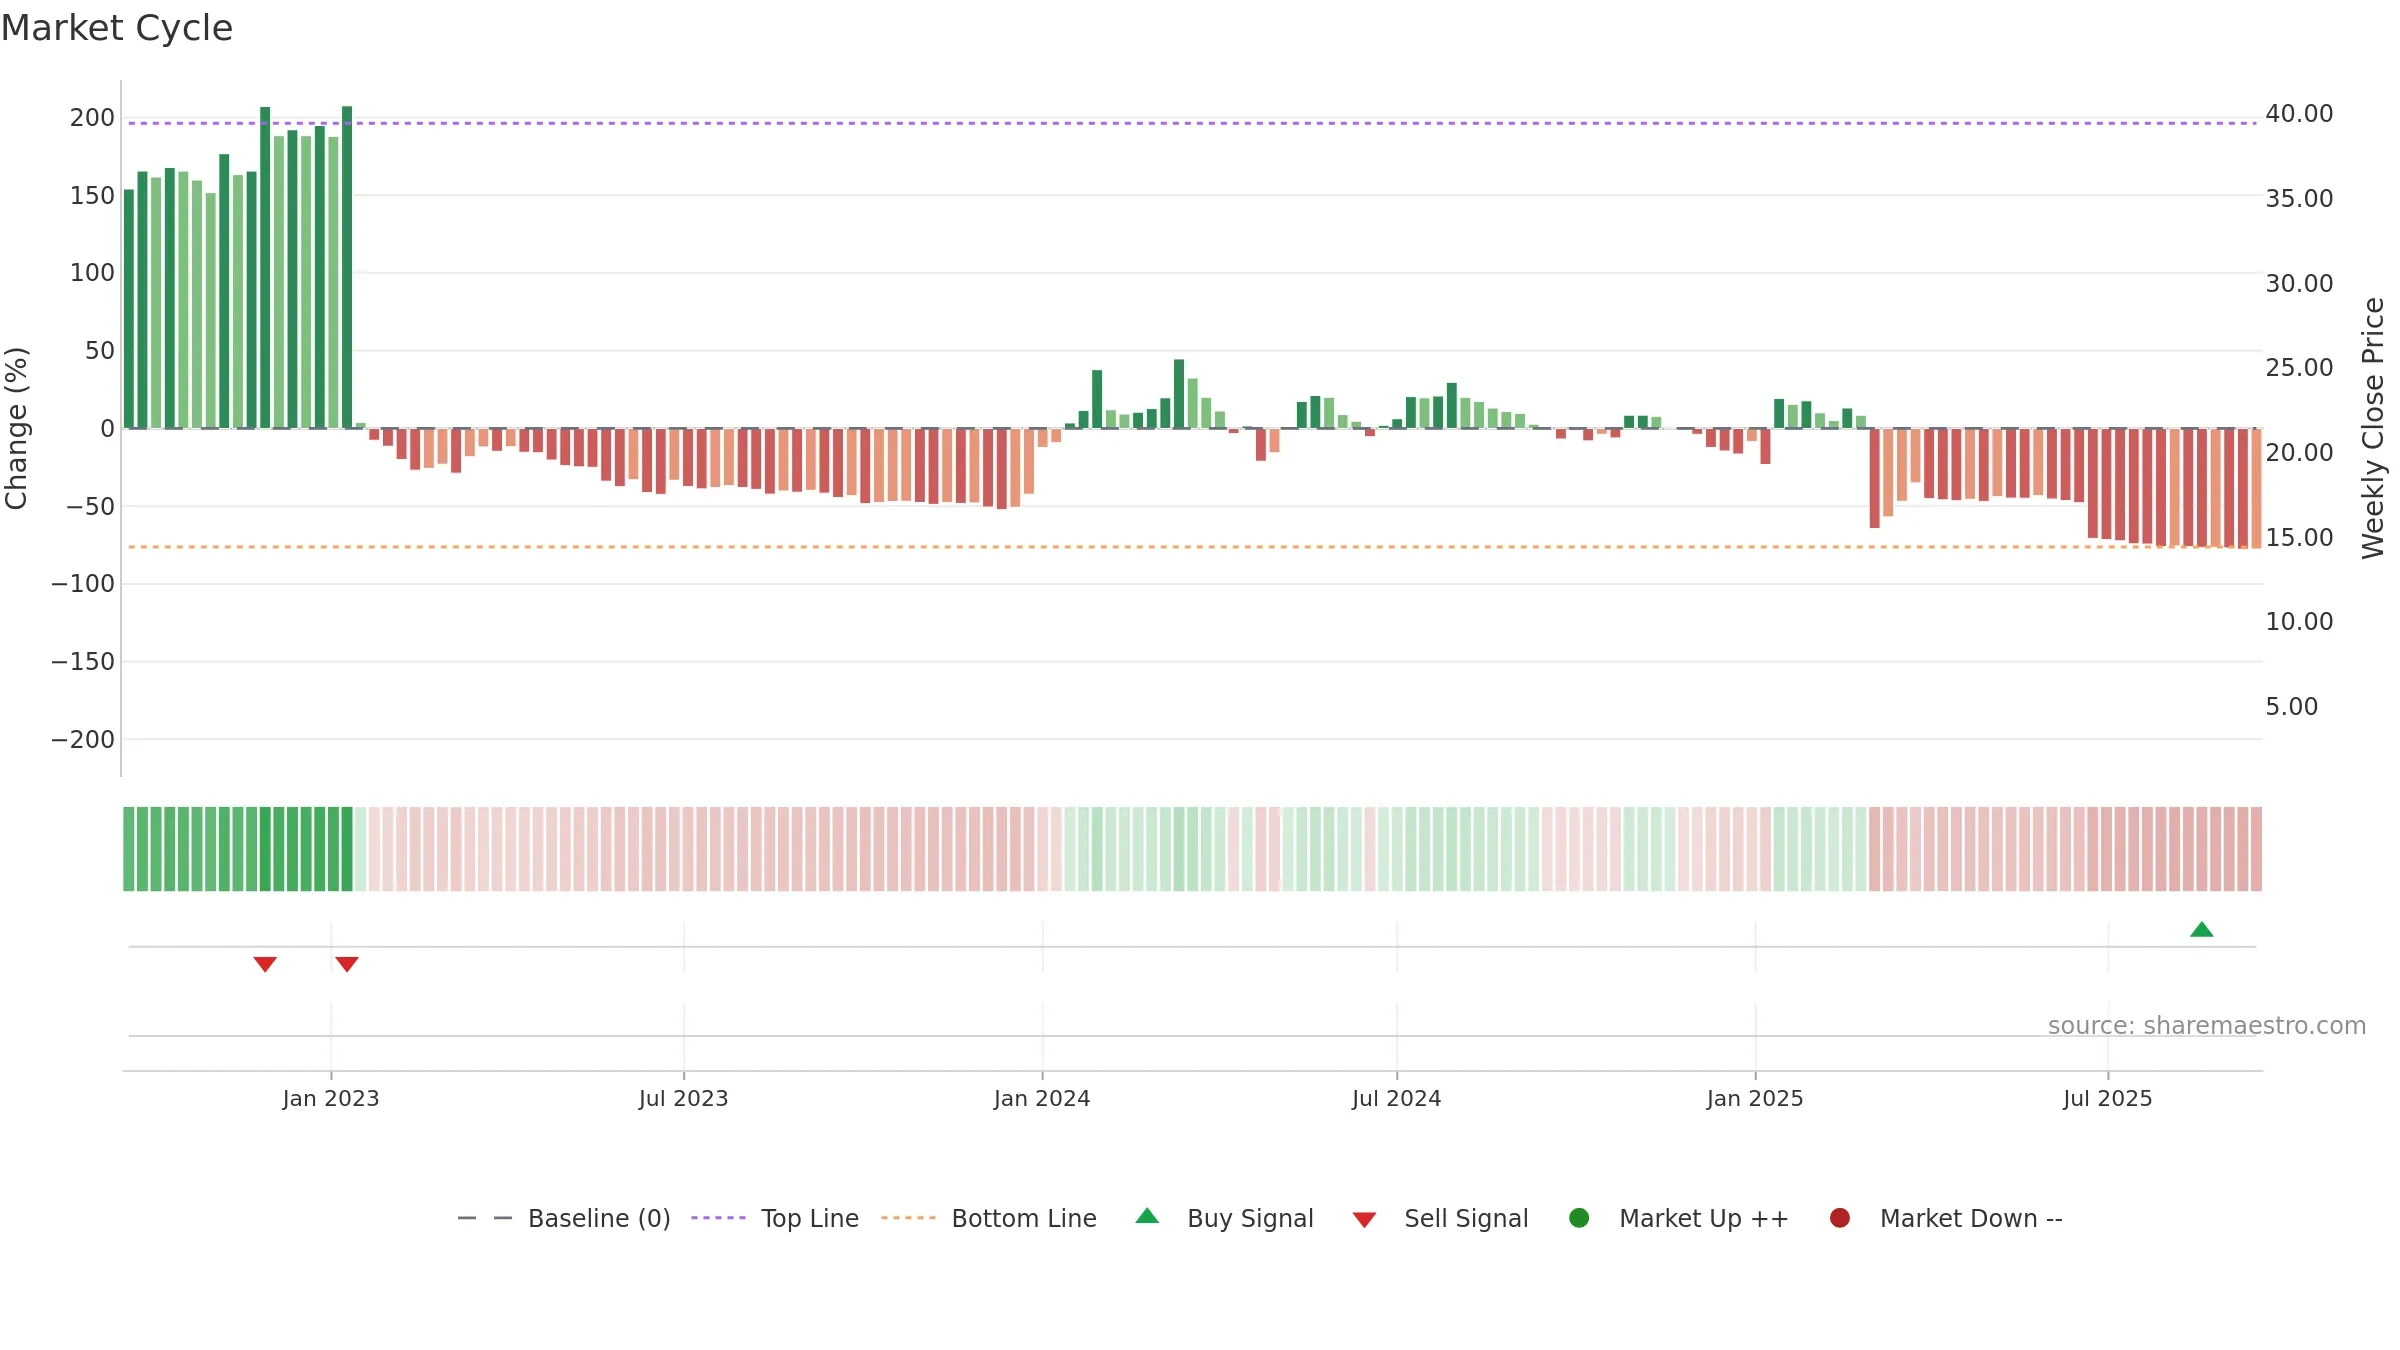2400x1350 pixels.
Task: Click the Jan 2023 axis label
Action: point(331,1098)
